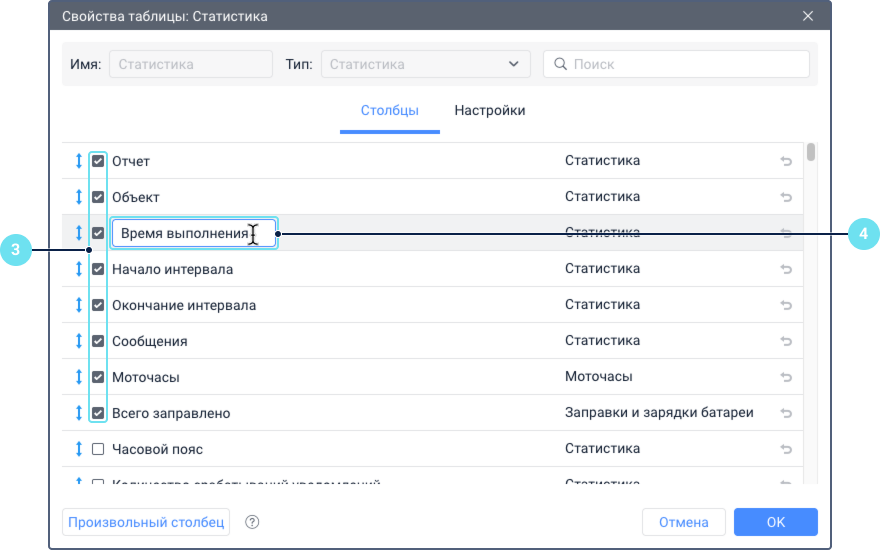Viewport: 880px width, 550px height.
Task: Click the Произвольный столбец button
Action: 146,522
